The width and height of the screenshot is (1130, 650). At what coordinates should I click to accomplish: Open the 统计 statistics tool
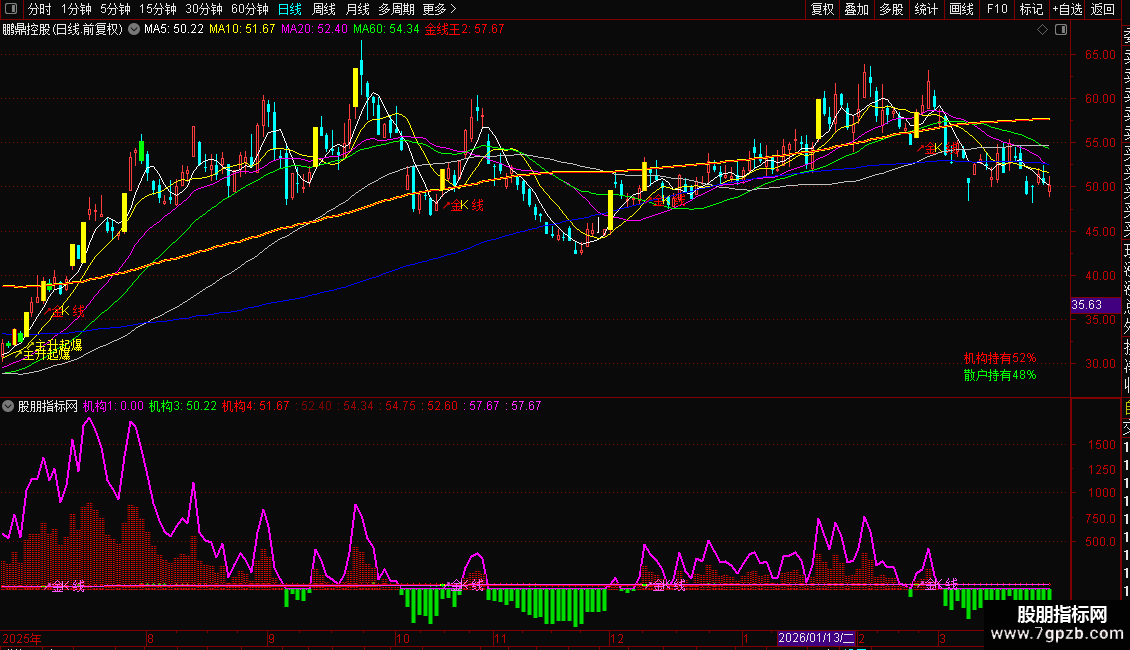(x=926, y=9)
